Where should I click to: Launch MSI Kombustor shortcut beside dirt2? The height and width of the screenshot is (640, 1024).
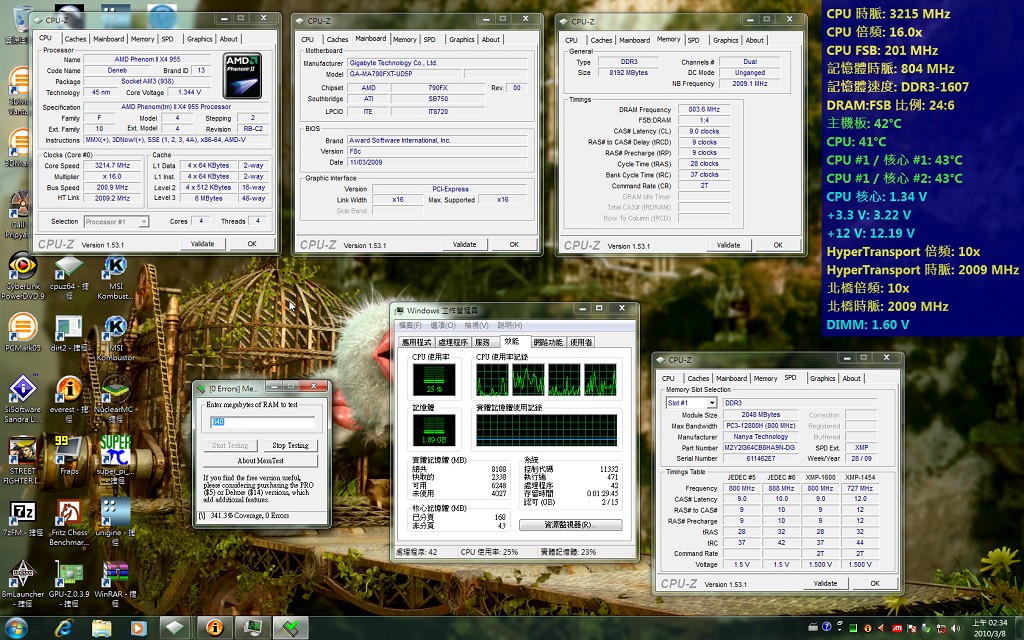(116, 338)
